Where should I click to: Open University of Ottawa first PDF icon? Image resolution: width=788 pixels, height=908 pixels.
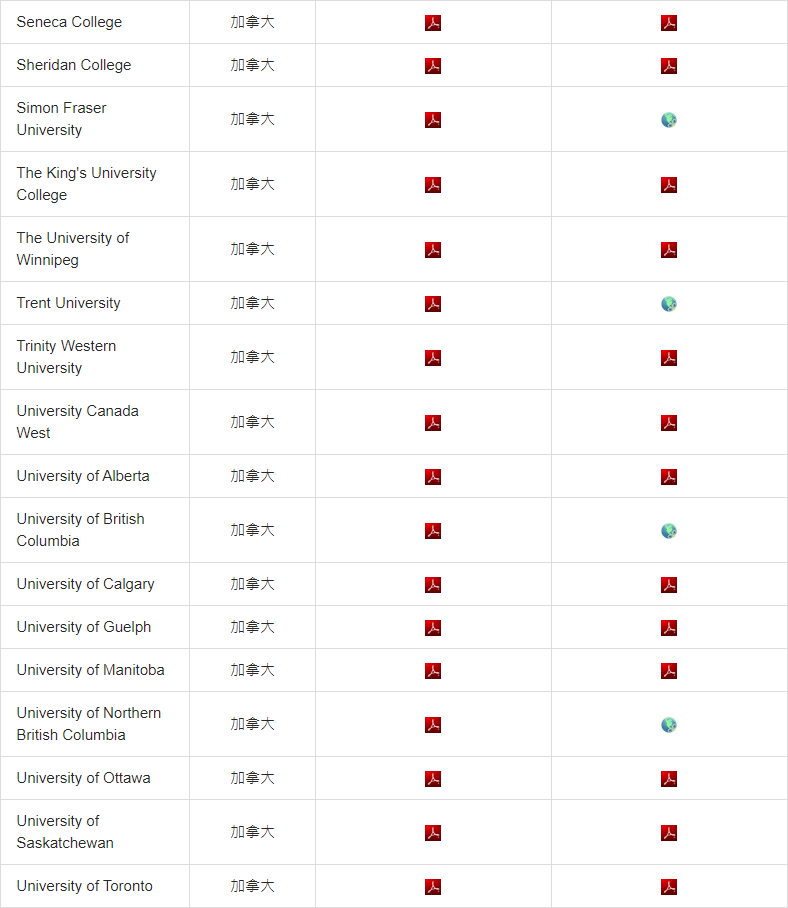433,778
